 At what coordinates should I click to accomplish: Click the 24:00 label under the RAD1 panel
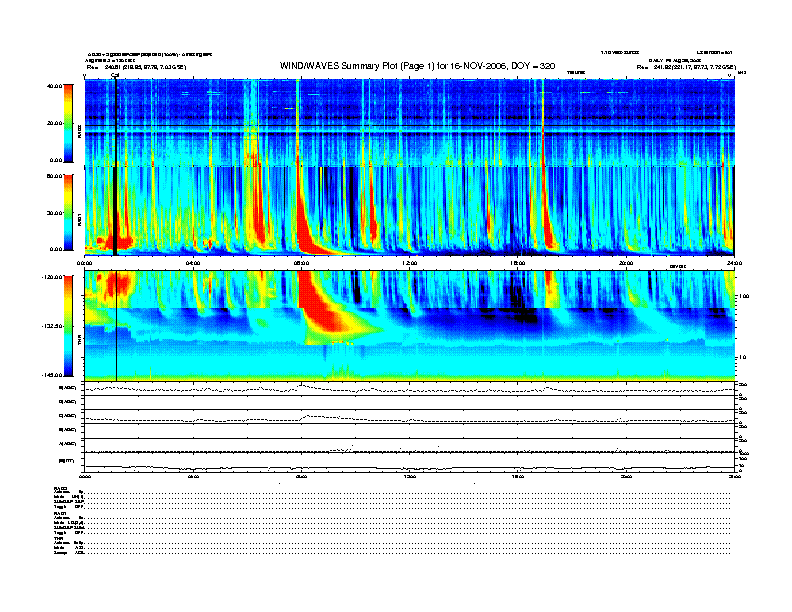734,263
